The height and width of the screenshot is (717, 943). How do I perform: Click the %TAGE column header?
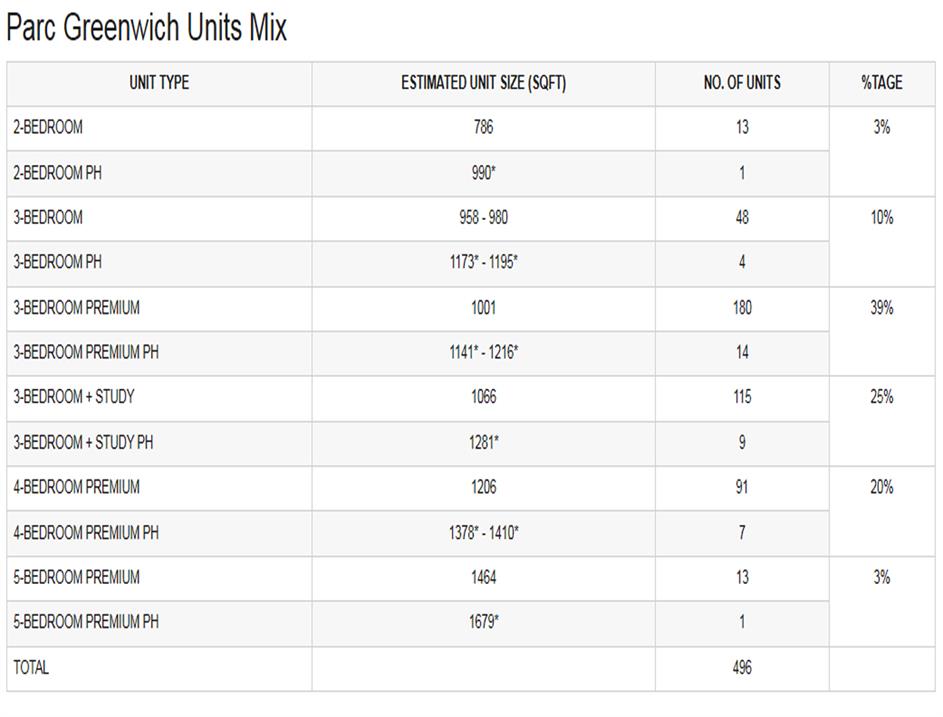click(x=881, y=84)
